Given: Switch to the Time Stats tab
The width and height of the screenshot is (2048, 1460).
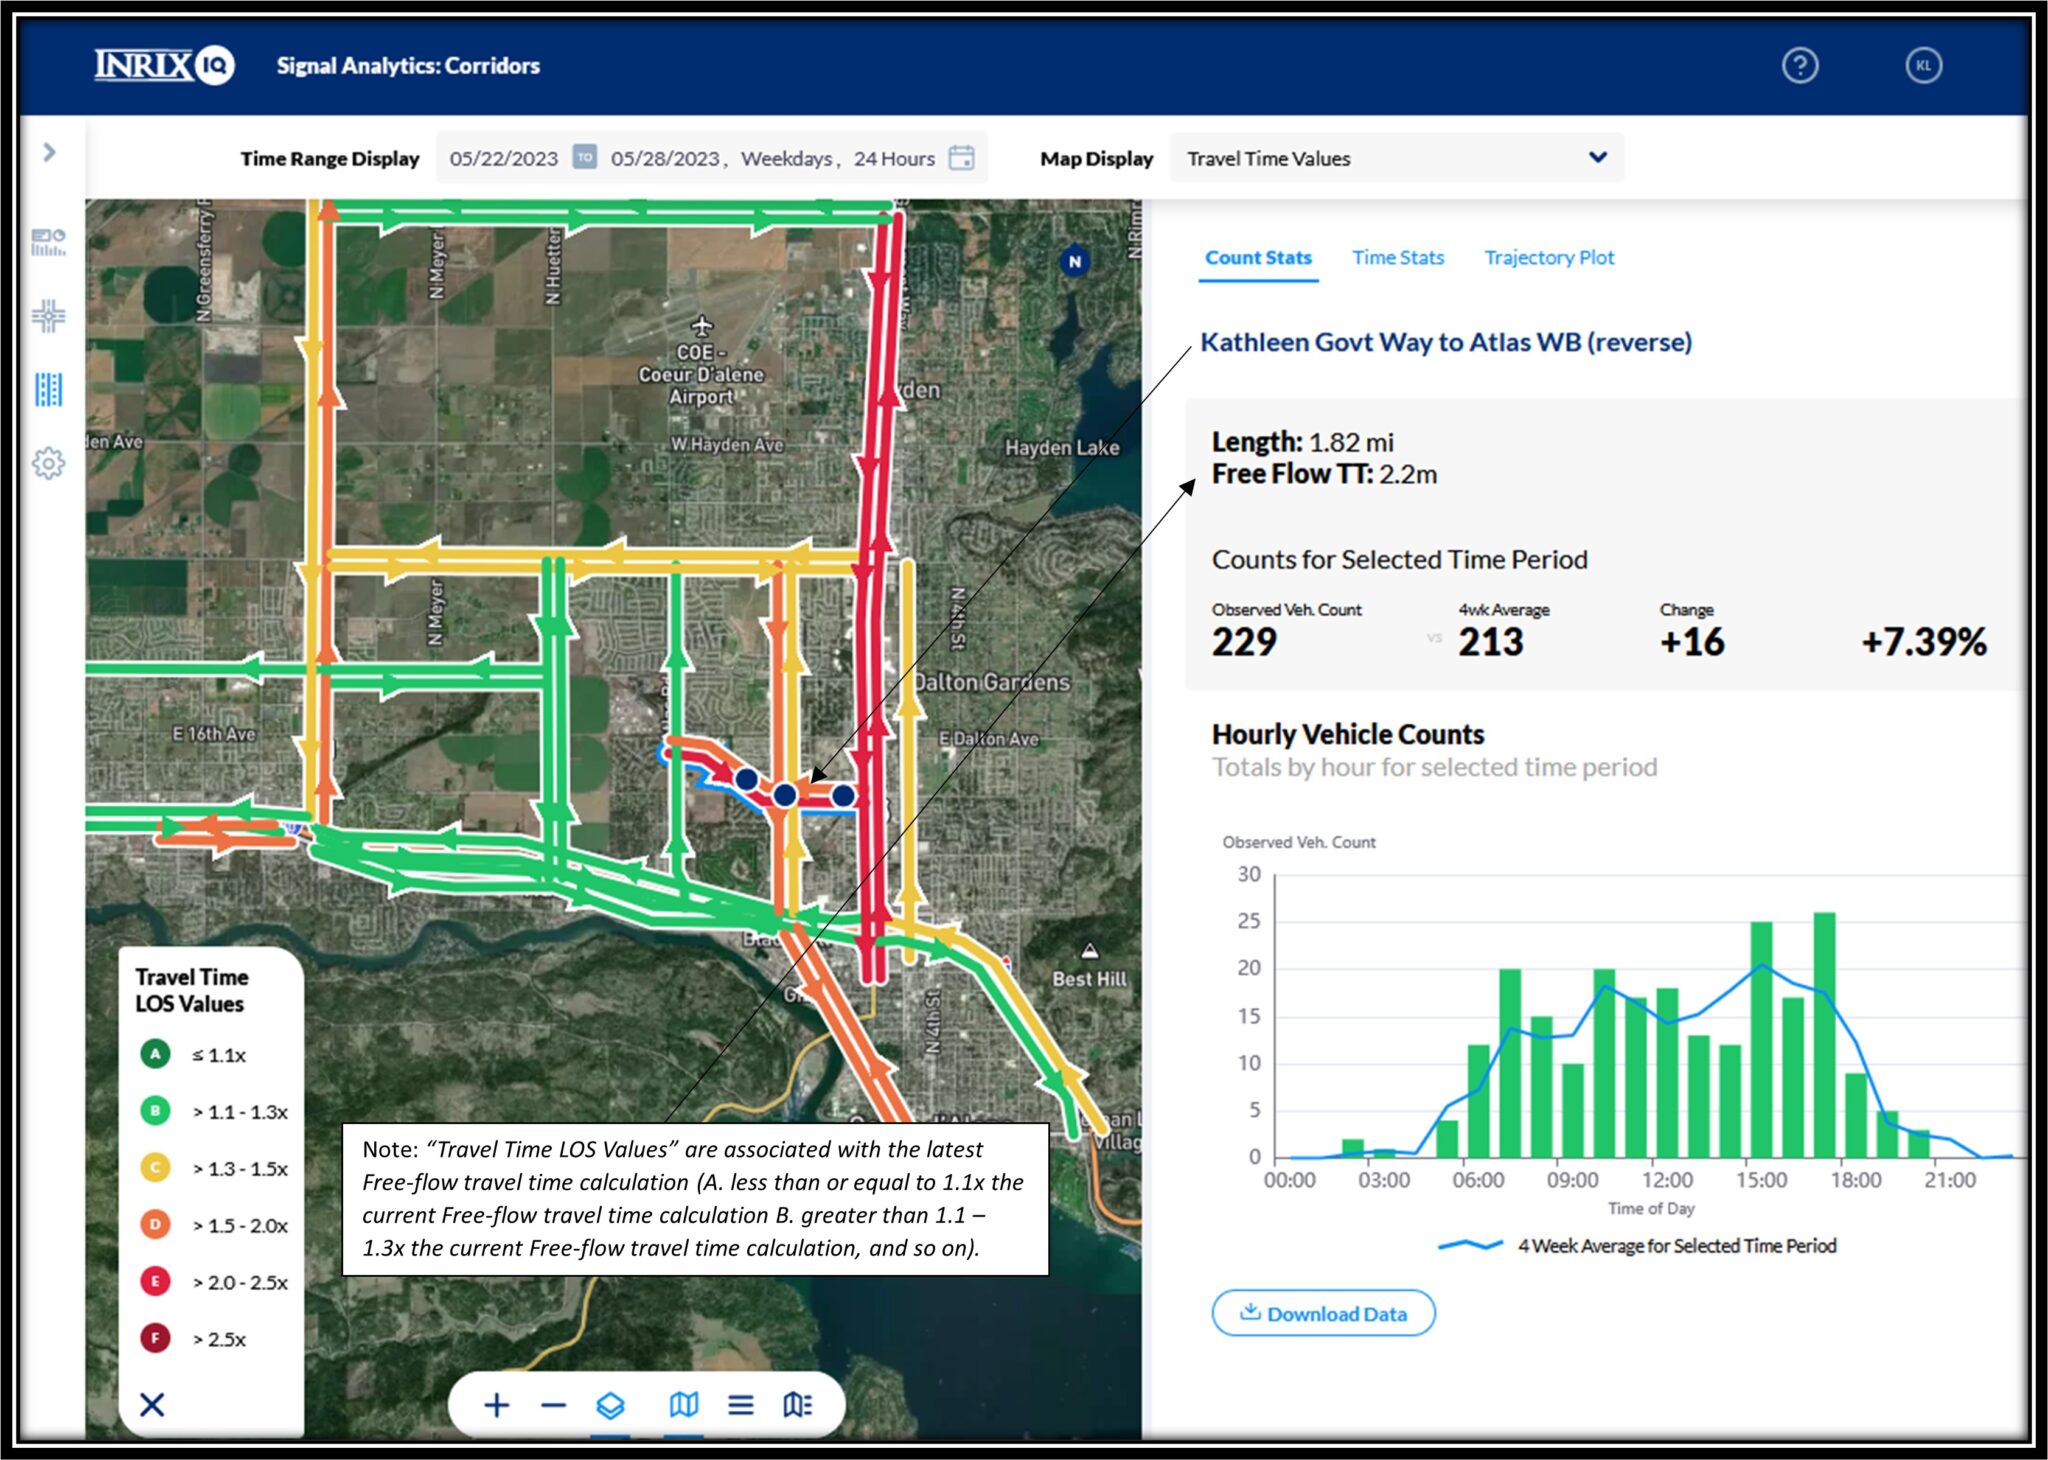Looking at the screenshot, I should pos(1397,257).
